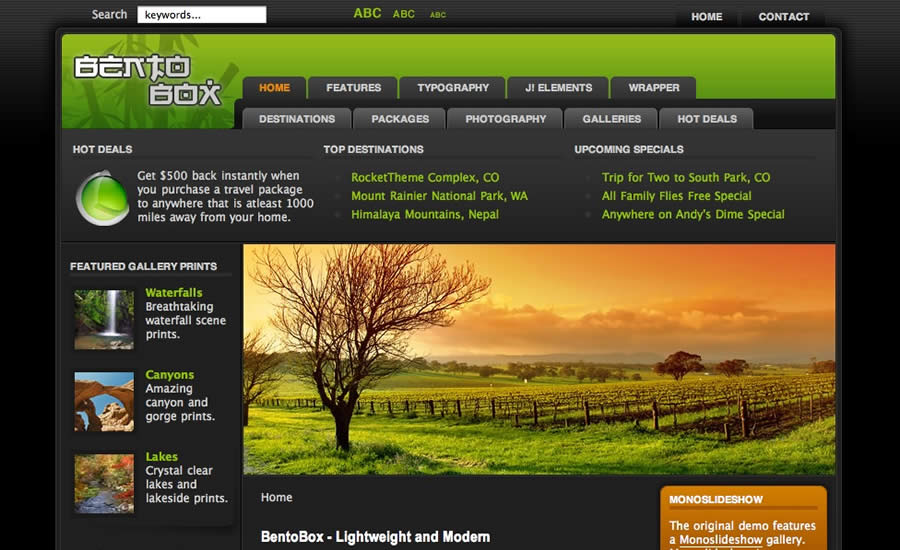Click the Search label text
Image resolution: width=900 pixels, height=550 pixels.
(109, 14)
